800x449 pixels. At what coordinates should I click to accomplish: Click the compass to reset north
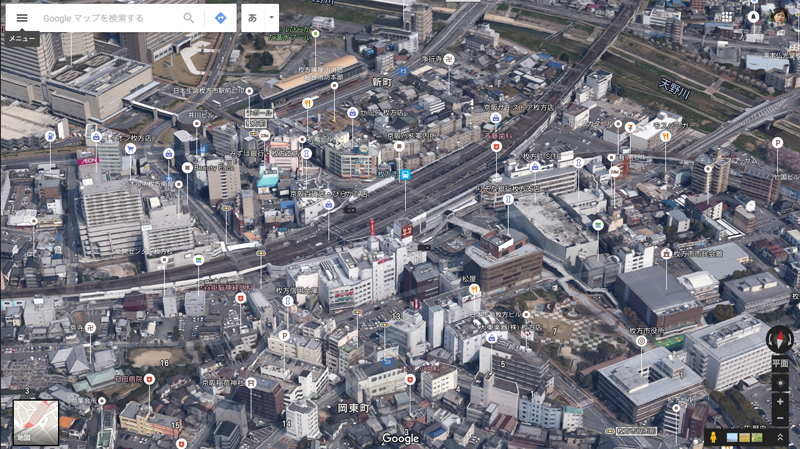(x=779, y=340)
